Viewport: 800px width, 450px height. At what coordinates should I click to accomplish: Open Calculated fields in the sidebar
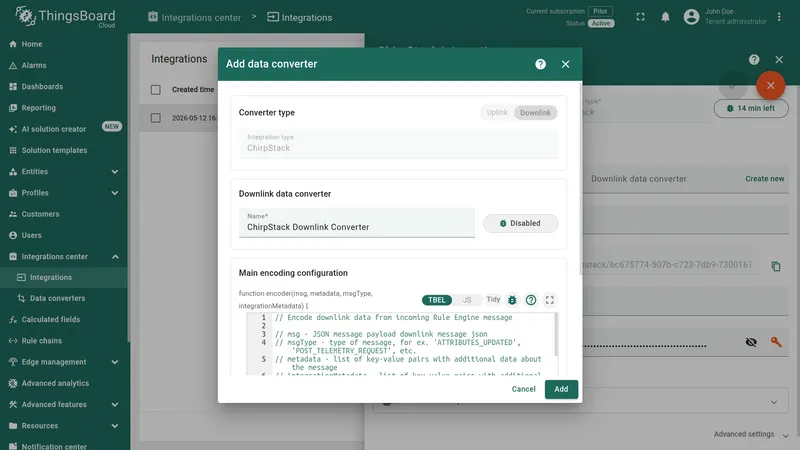click(64, 319)
